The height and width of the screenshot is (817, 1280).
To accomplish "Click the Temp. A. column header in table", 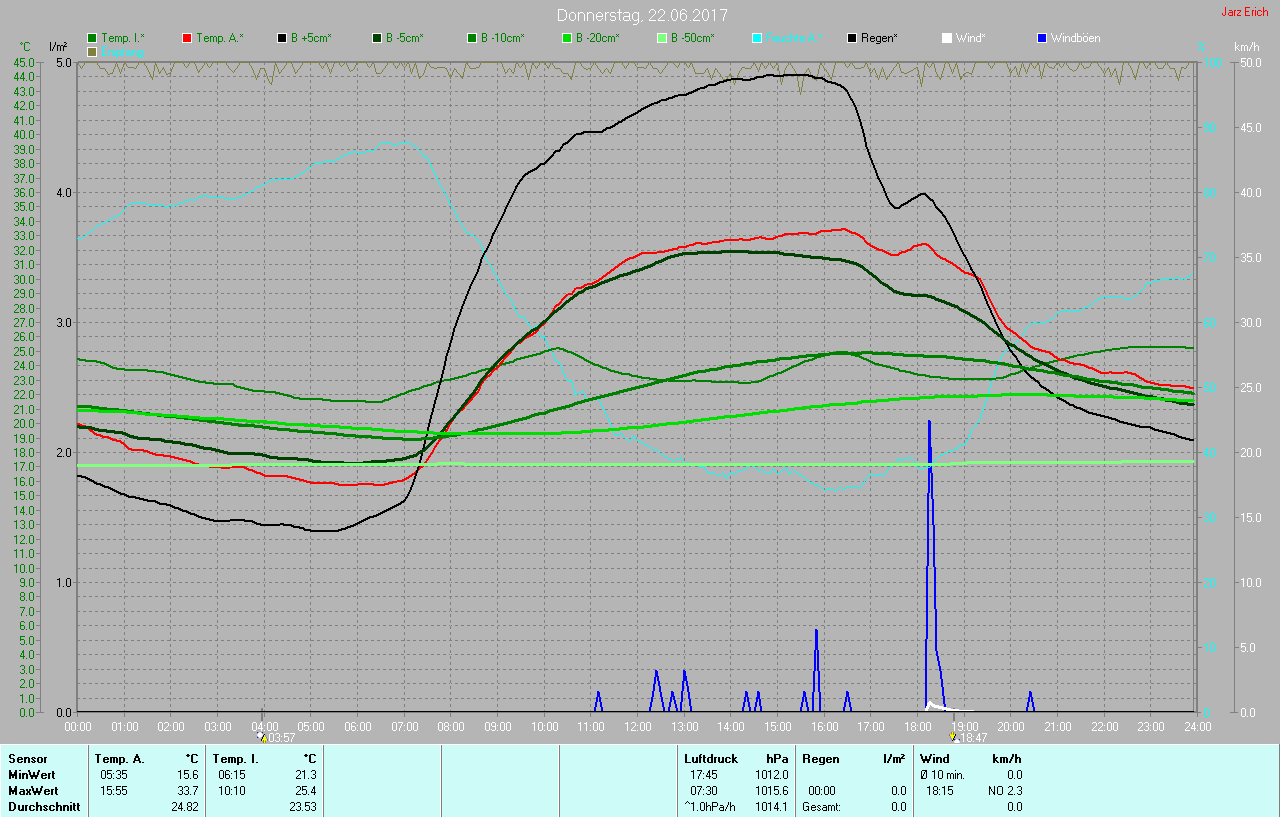I will (119, 759).
